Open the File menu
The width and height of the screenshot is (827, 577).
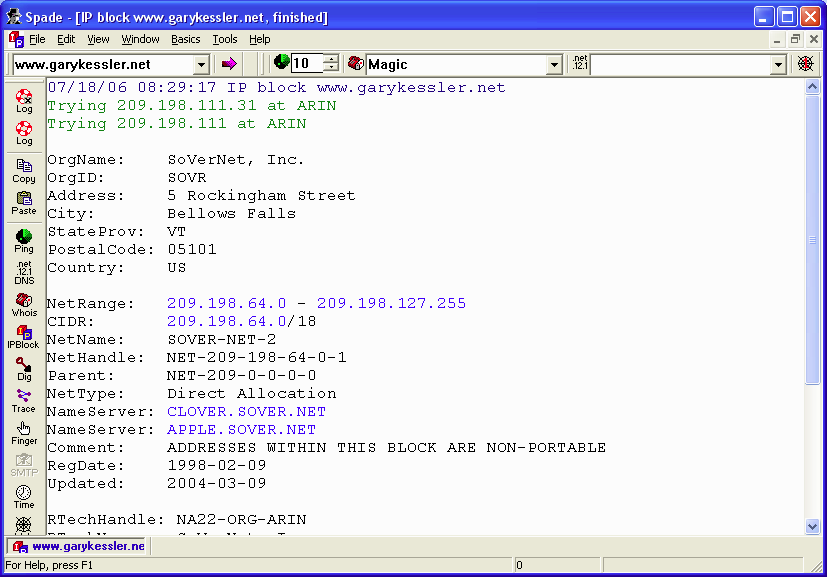pyautogui.click(x=37, y=39)
